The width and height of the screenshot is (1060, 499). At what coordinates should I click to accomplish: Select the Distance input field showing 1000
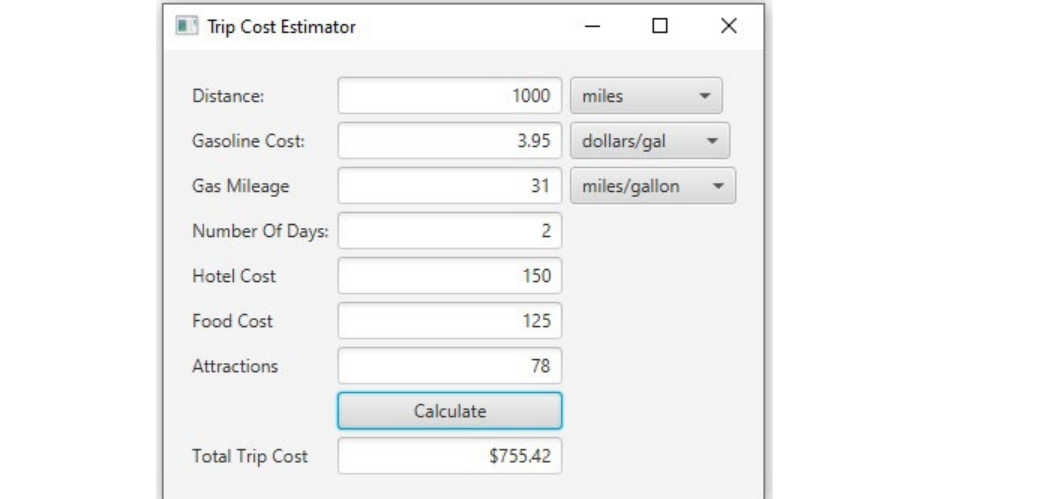(450, 96)
